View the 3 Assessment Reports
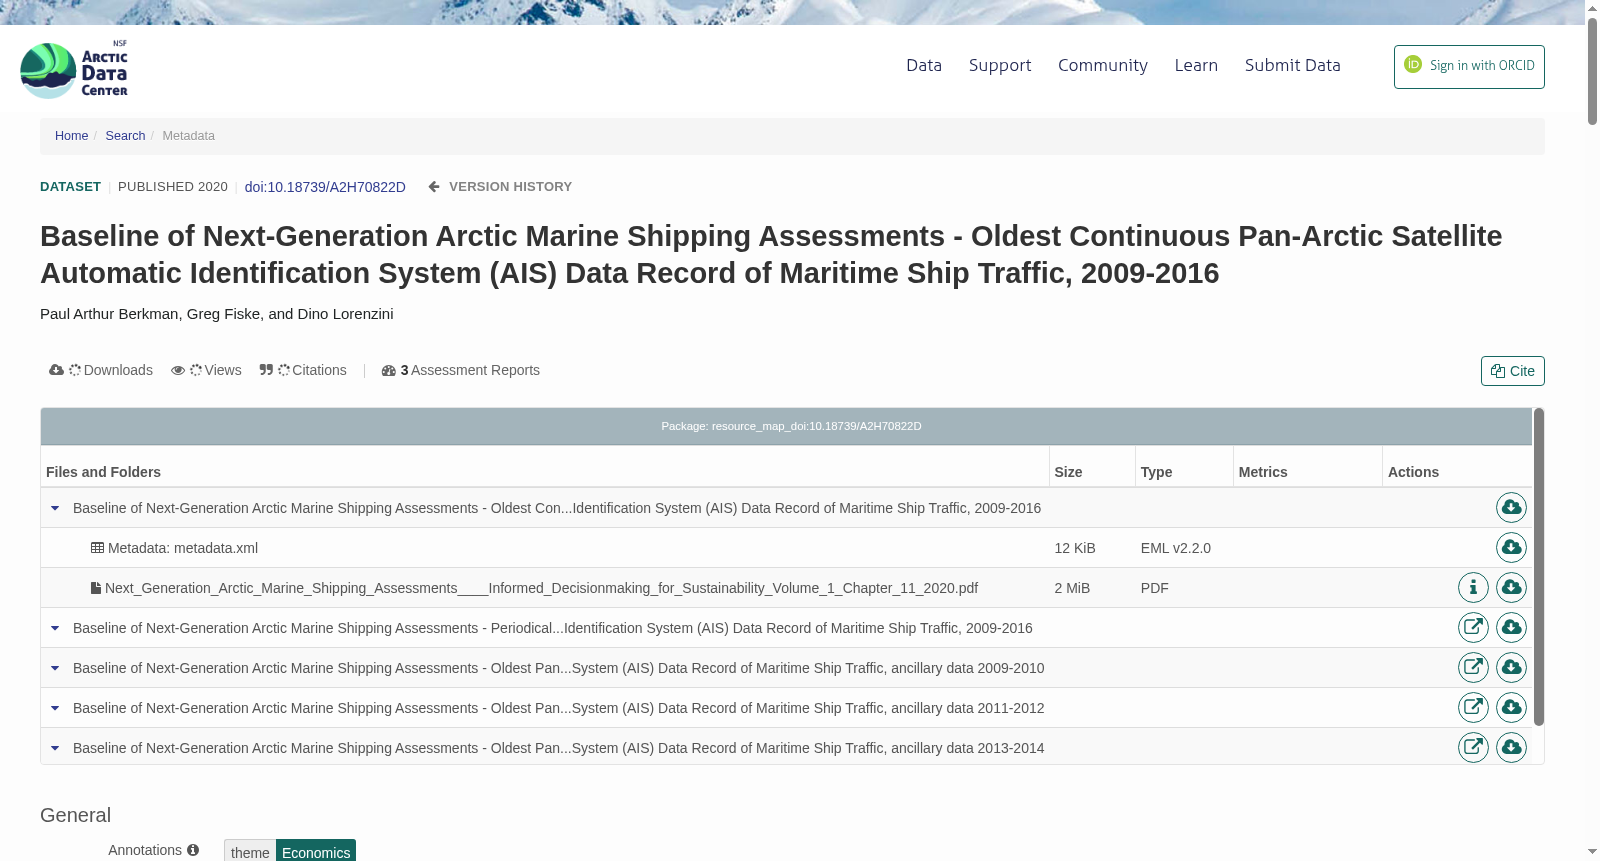The height and width of the screenshot is (861, 1600). (x=461, y=370)
